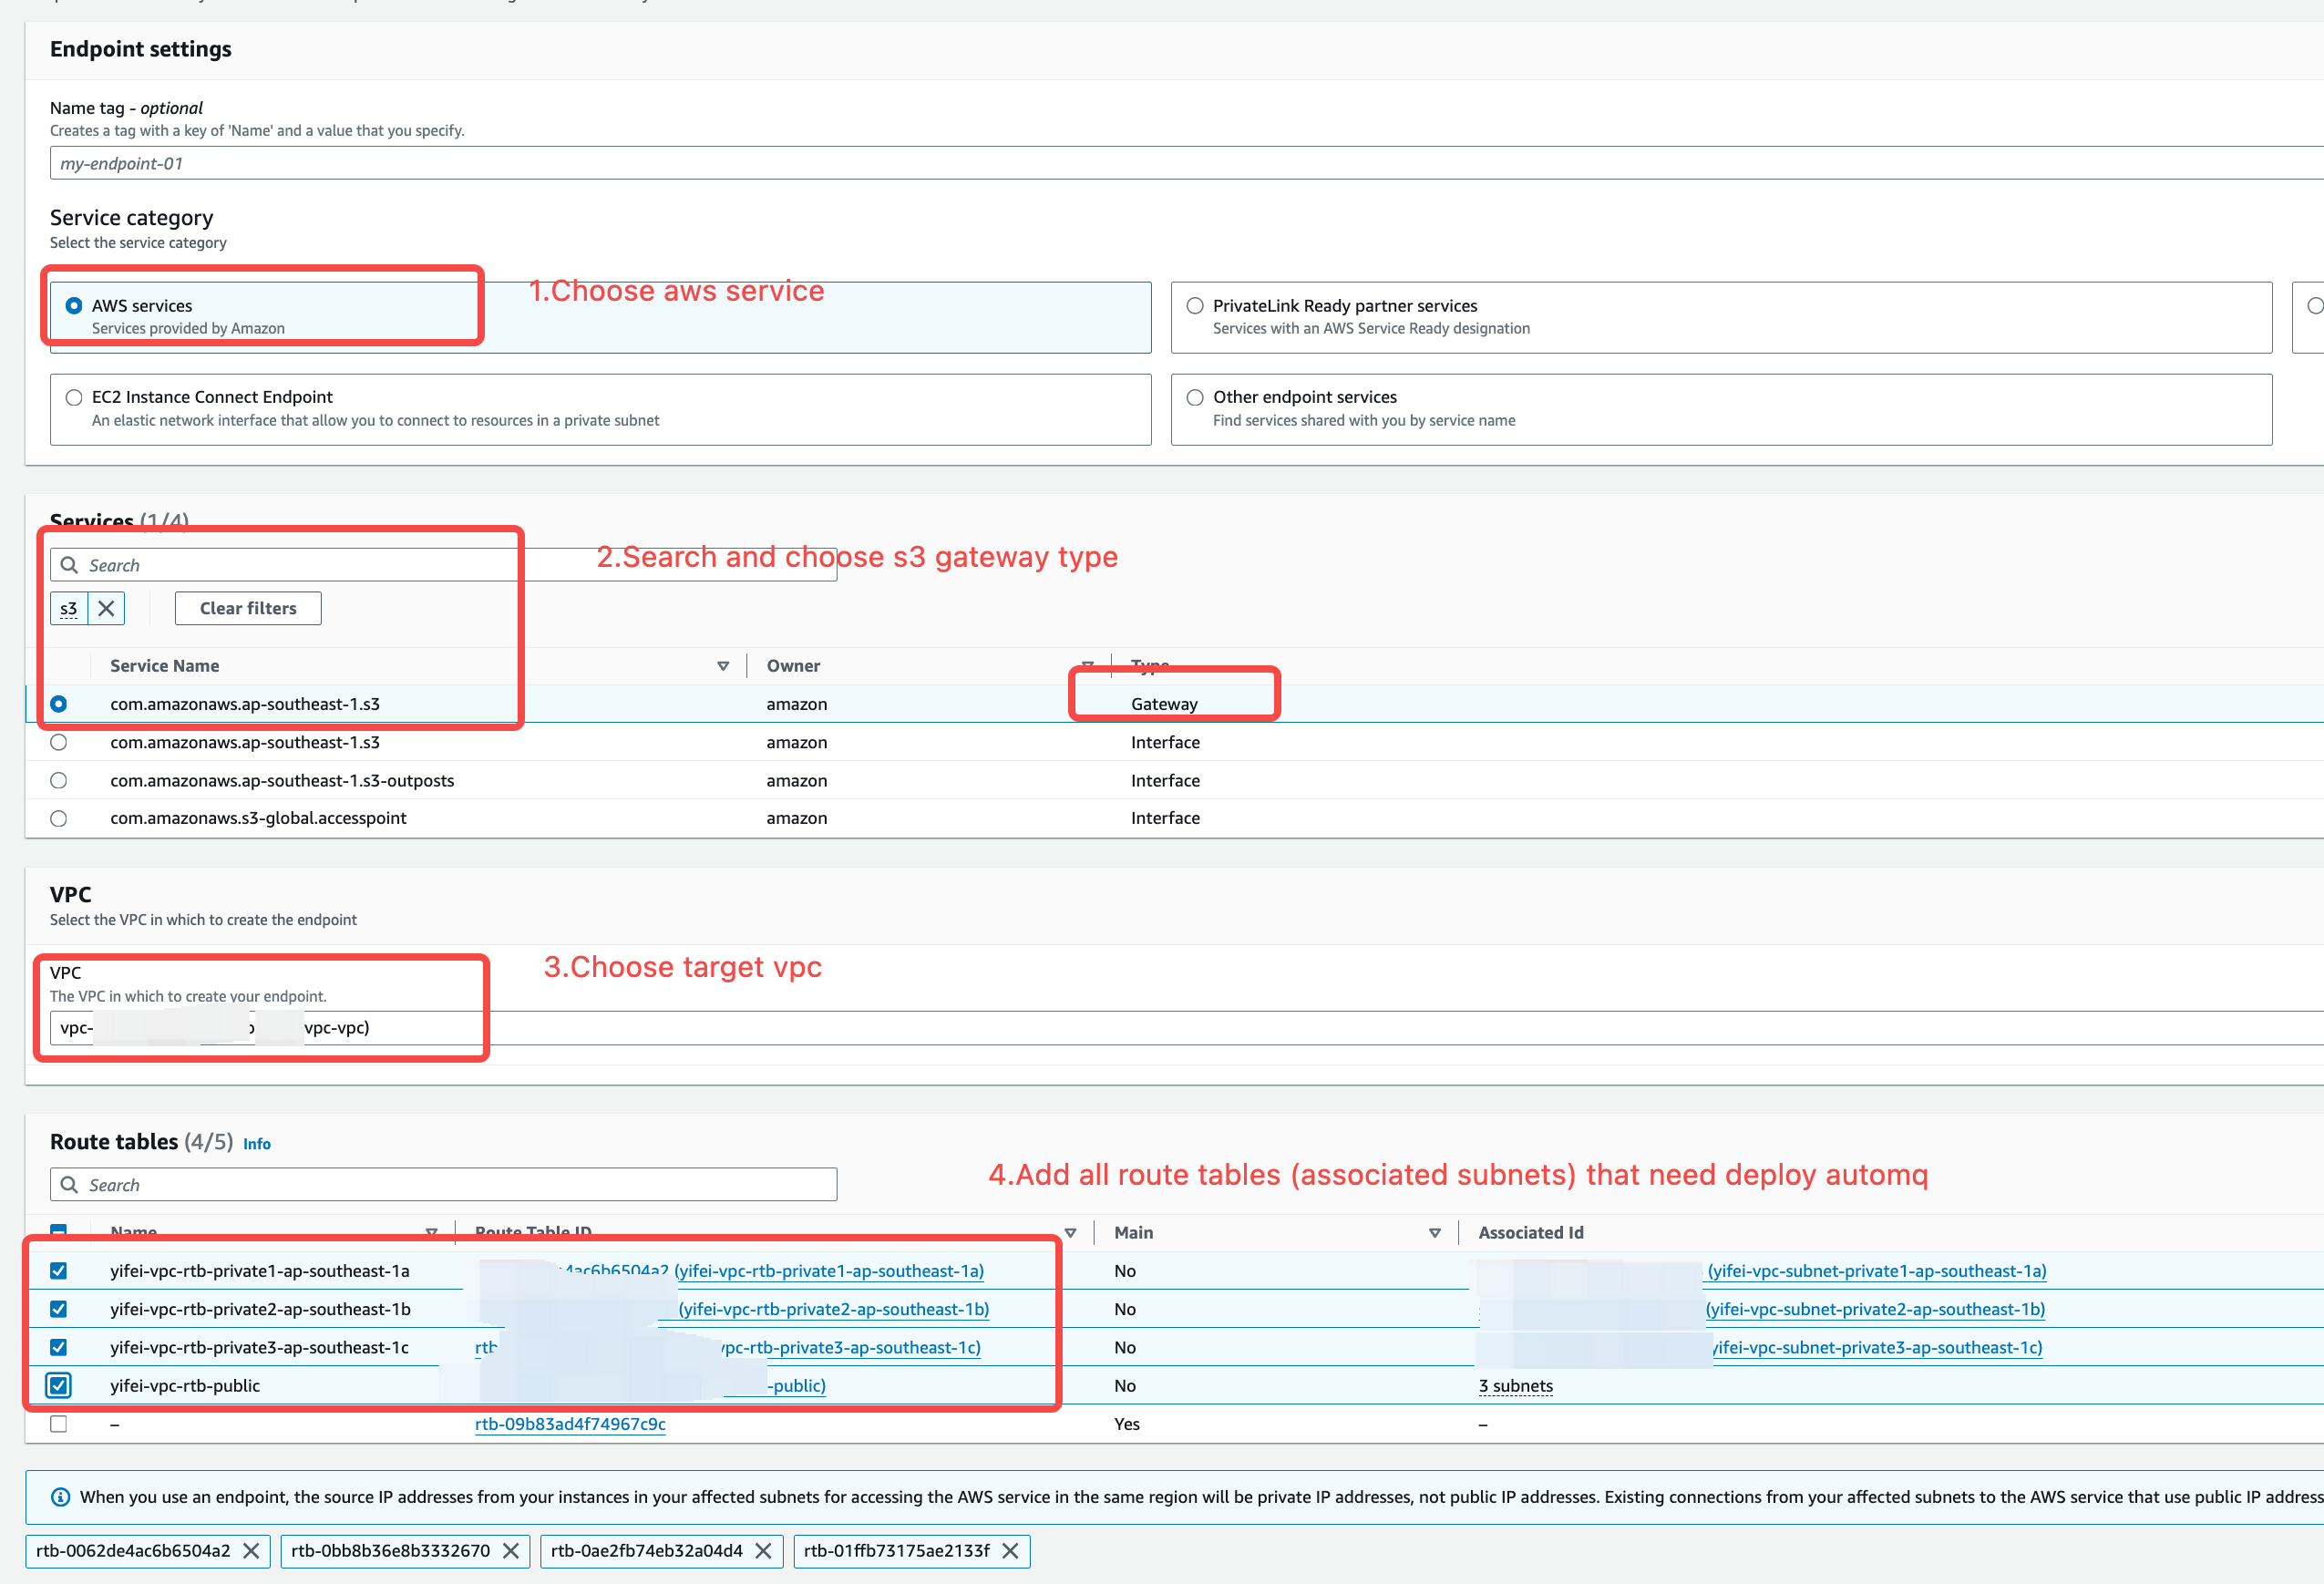Select the EC2 Instance Connect Endpoint radio
Screen dimensions: 2324x1584
(x=74, y=398)
